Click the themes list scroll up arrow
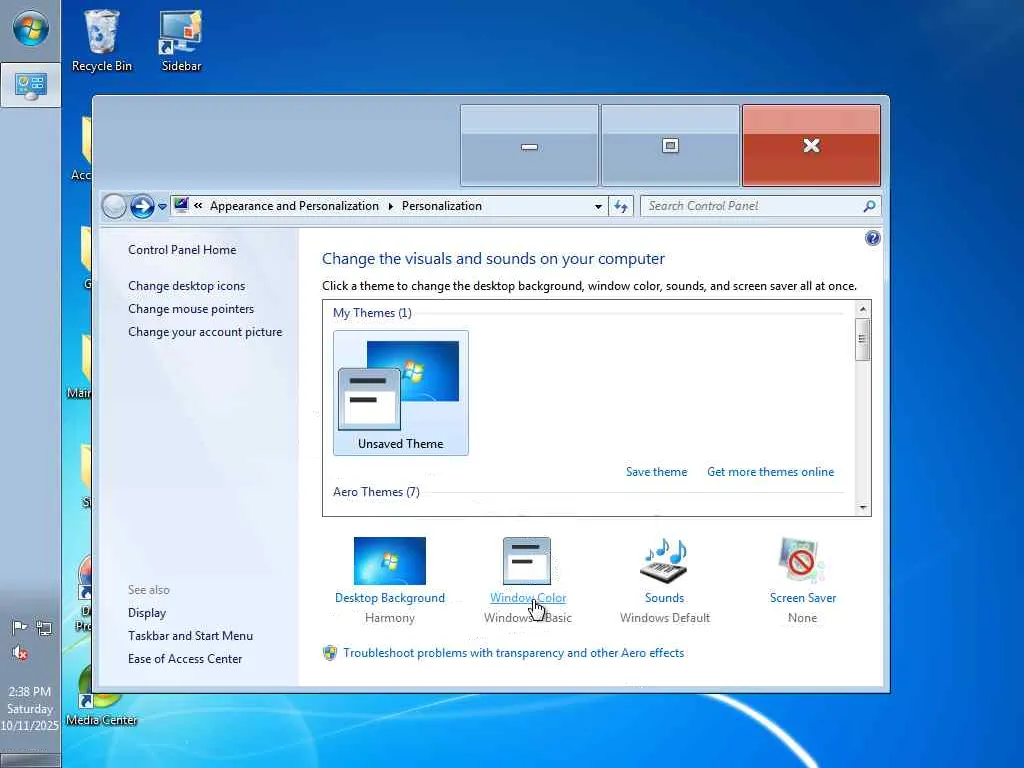The width and height of the screenshot is (1024, 768). tap(863, 309)
